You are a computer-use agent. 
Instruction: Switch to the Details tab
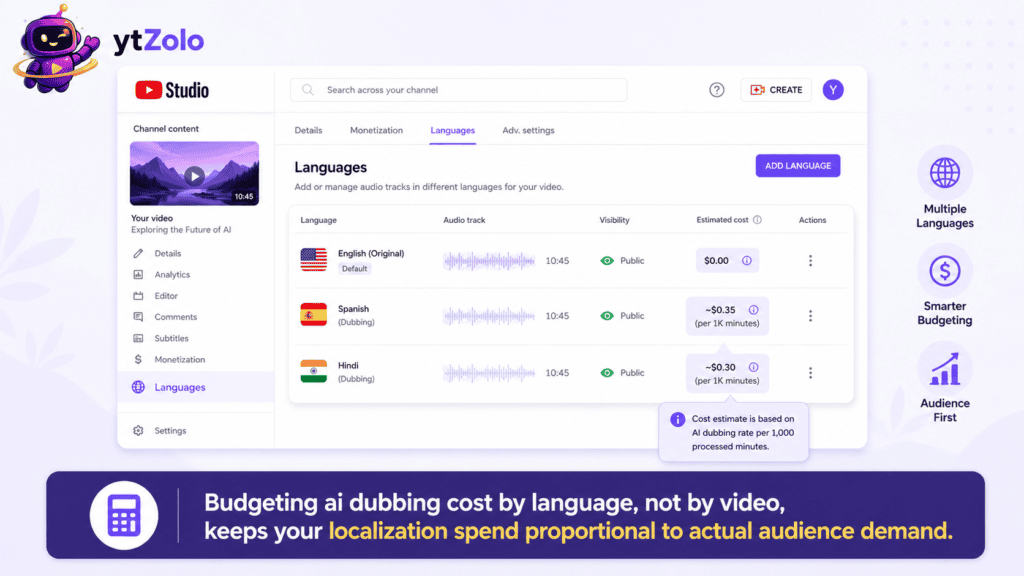tap(308, 131)
